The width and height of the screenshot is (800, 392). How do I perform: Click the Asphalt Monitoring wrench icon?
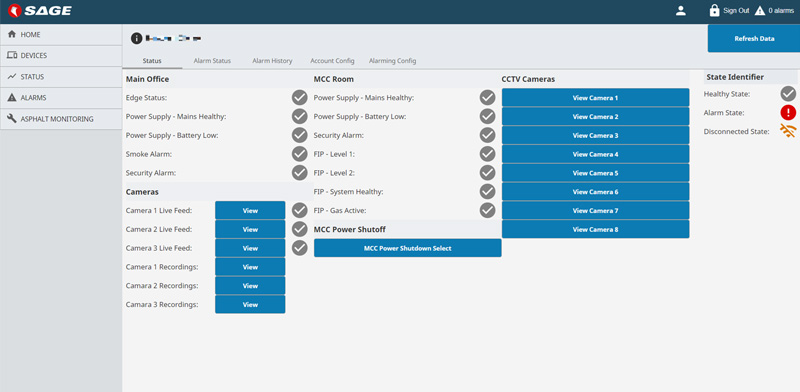[x=12, y=118]
